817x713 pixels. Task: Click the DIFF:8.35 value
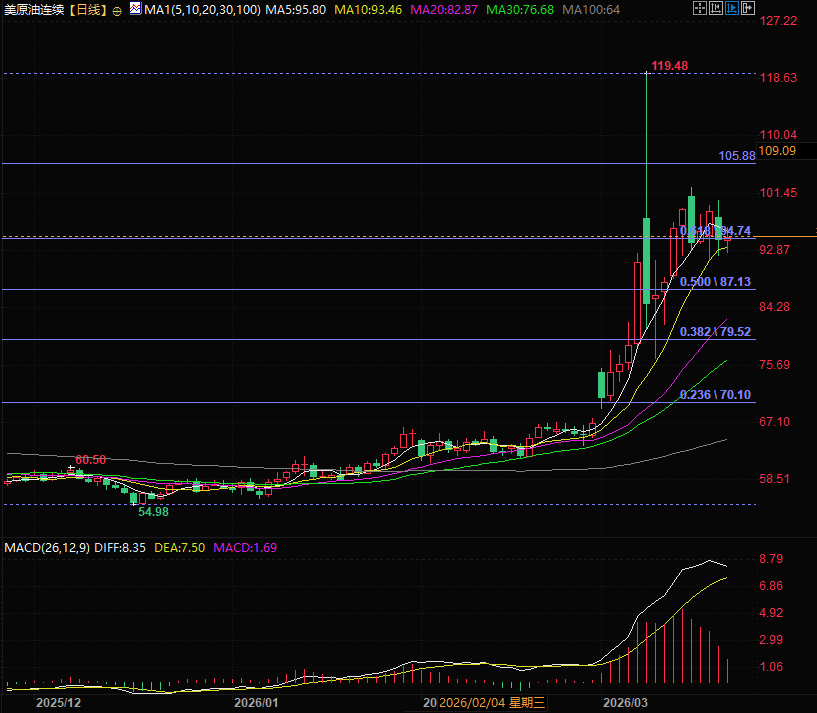120,548
